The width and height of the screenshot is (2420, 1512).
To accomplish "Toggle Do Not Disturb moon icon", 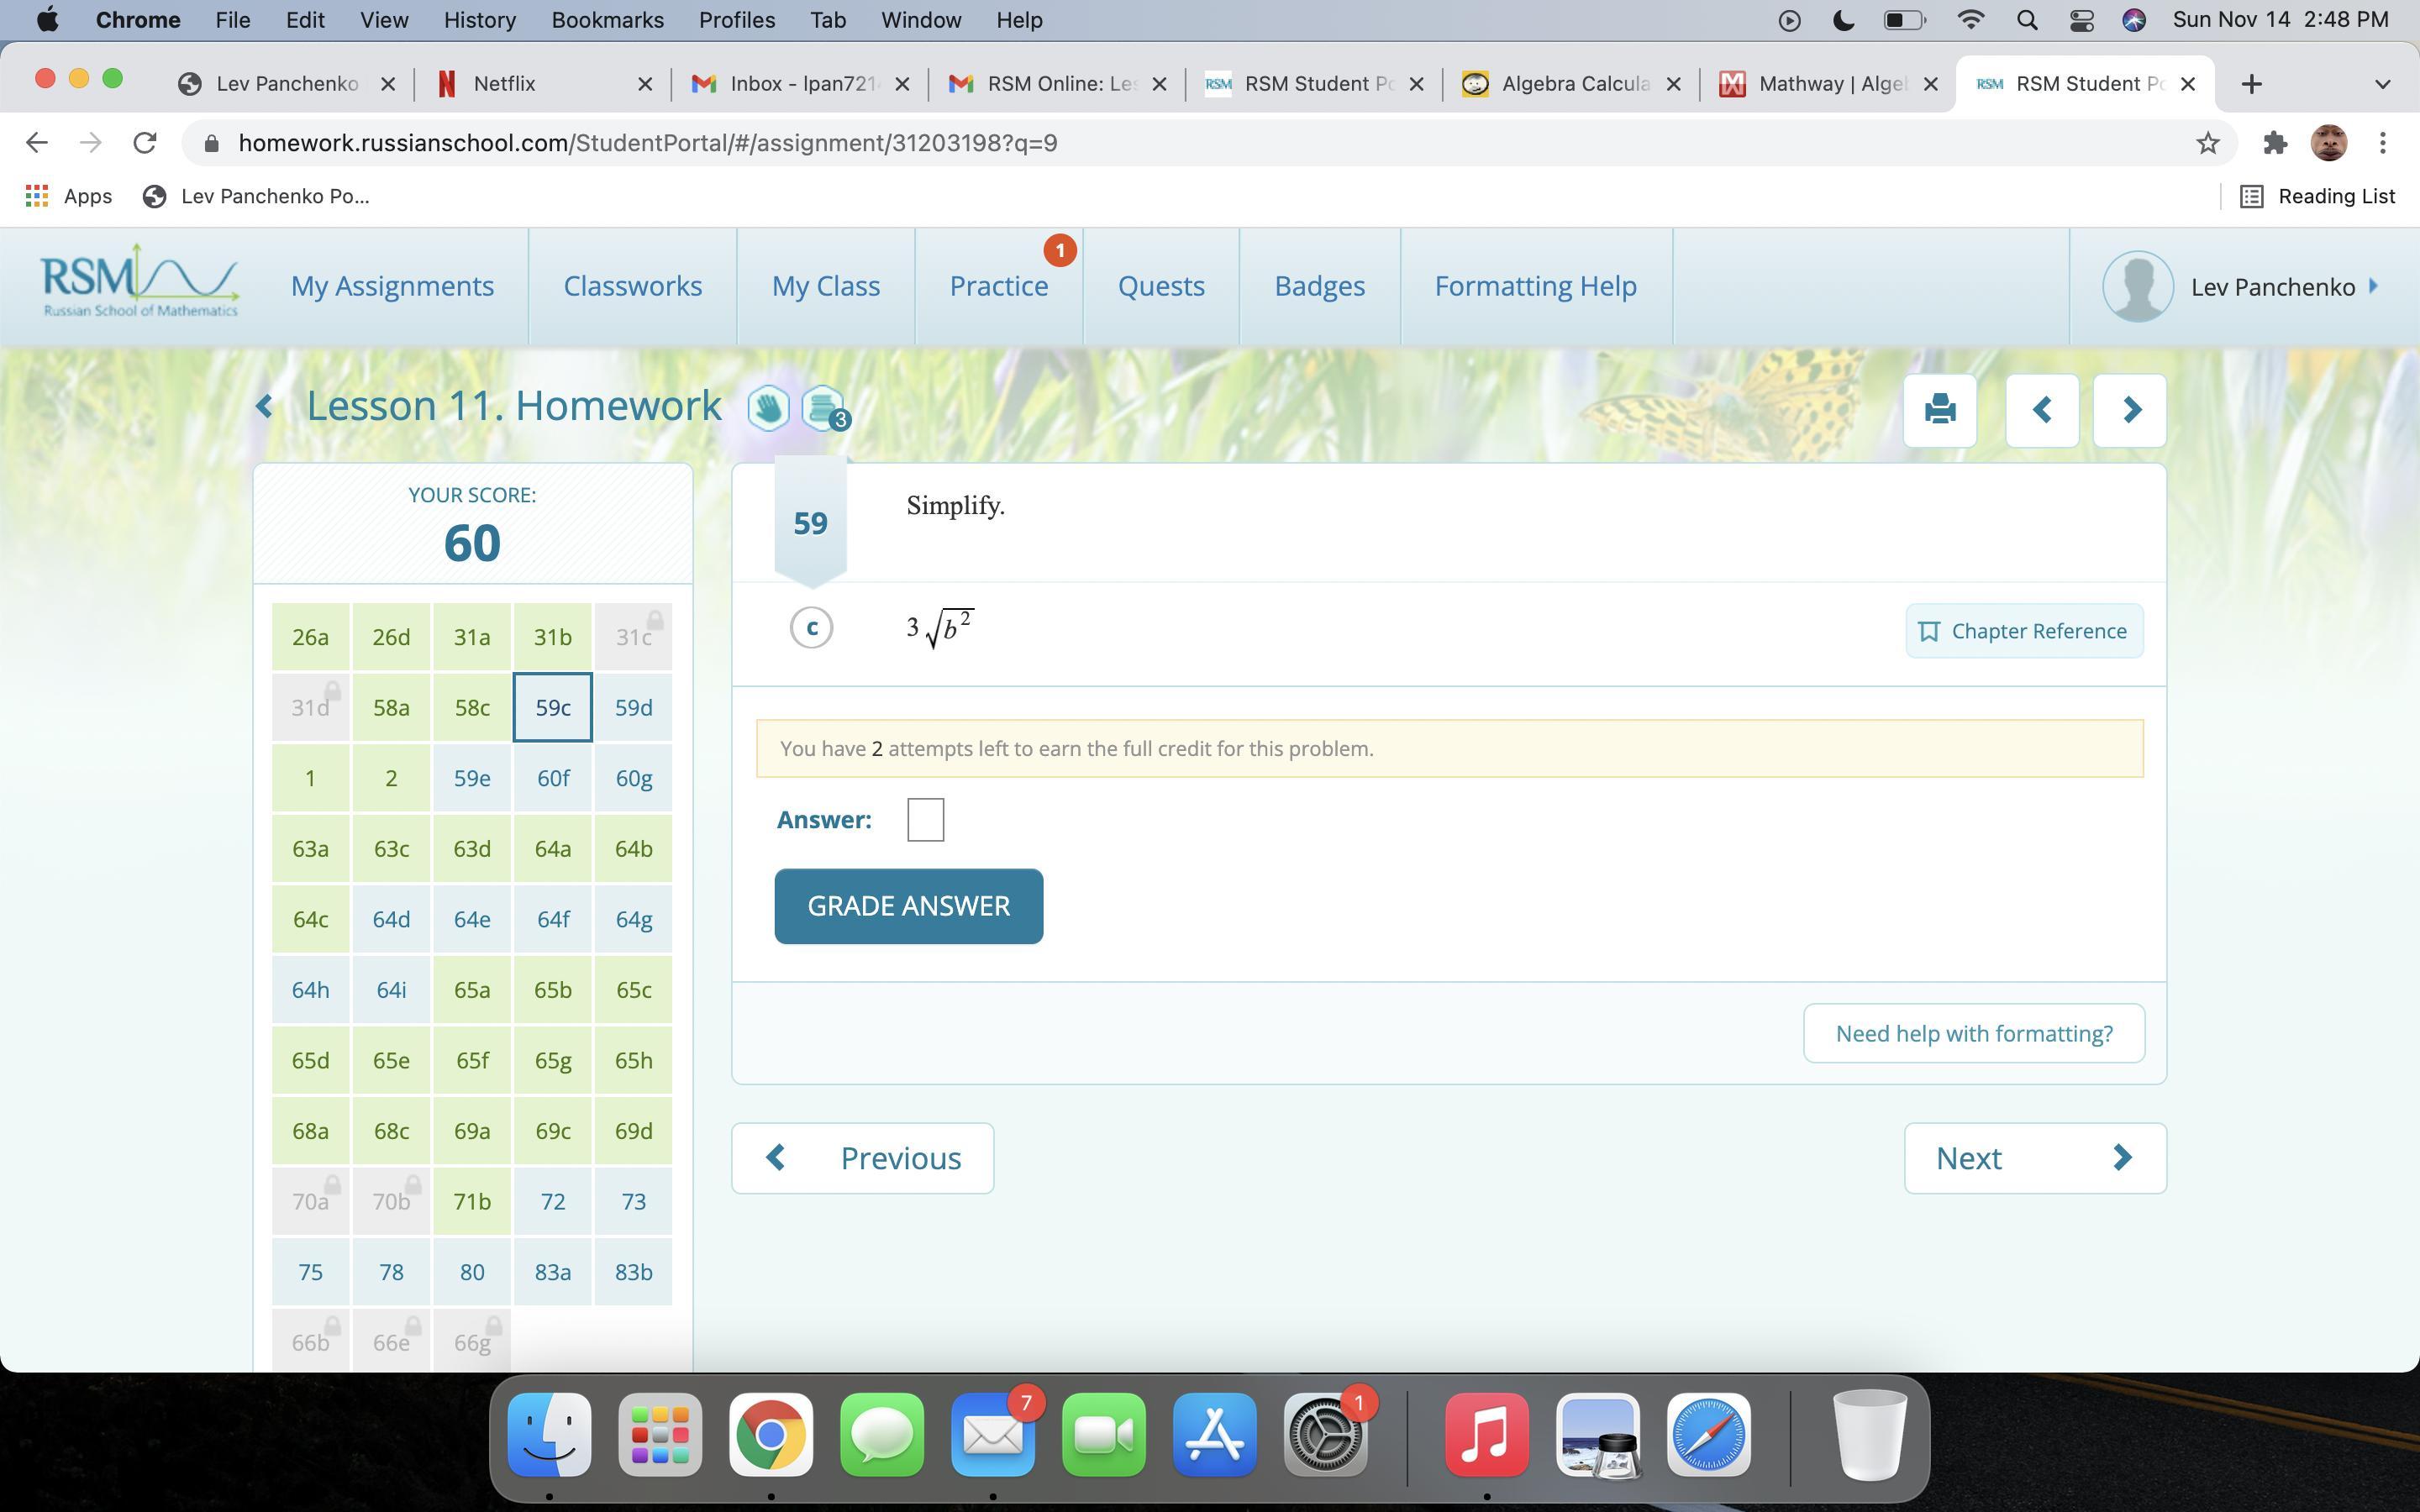I will [x=1843, y=20].
